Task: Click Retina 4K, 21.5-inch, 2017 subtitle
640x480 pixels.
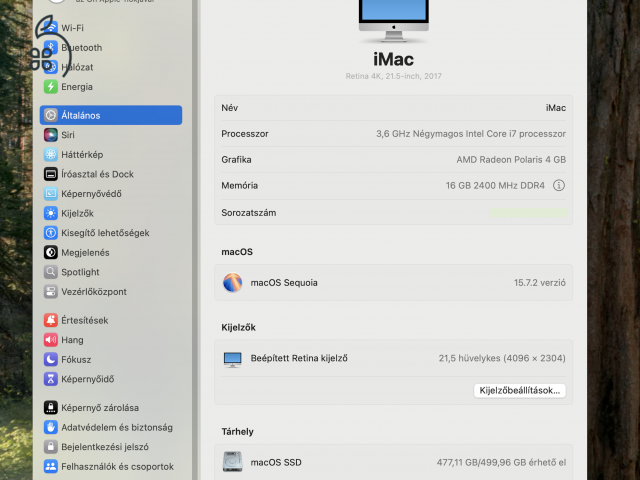Action: tap(393, 76)
